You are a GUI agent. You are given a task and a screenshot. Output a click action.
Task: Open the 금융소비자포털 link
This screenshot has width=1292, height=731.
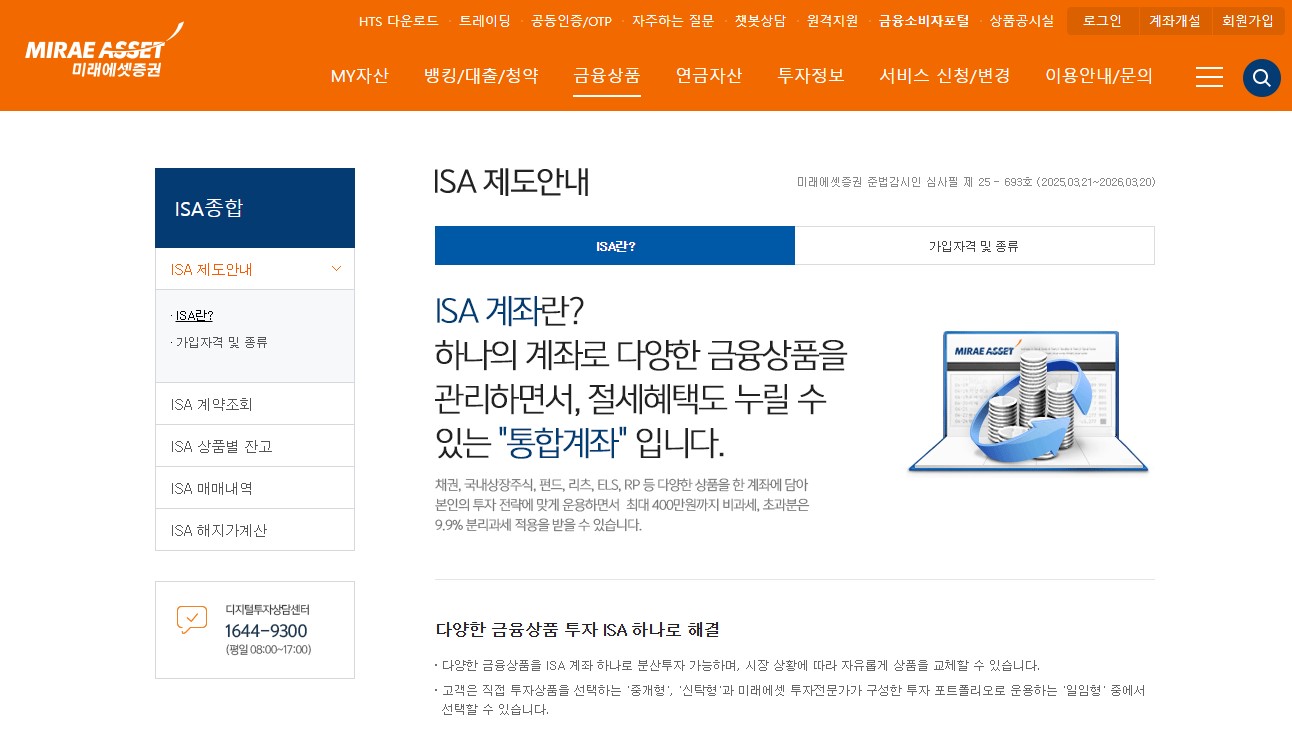click(x=924, y=21)
